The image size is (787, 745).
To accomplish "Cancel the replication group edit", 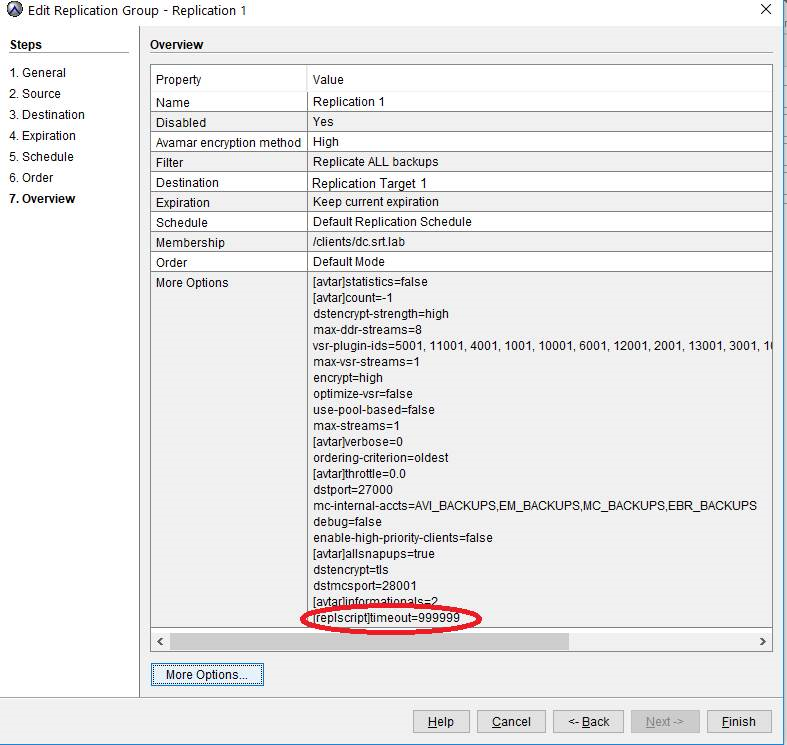I will point(511,721).
